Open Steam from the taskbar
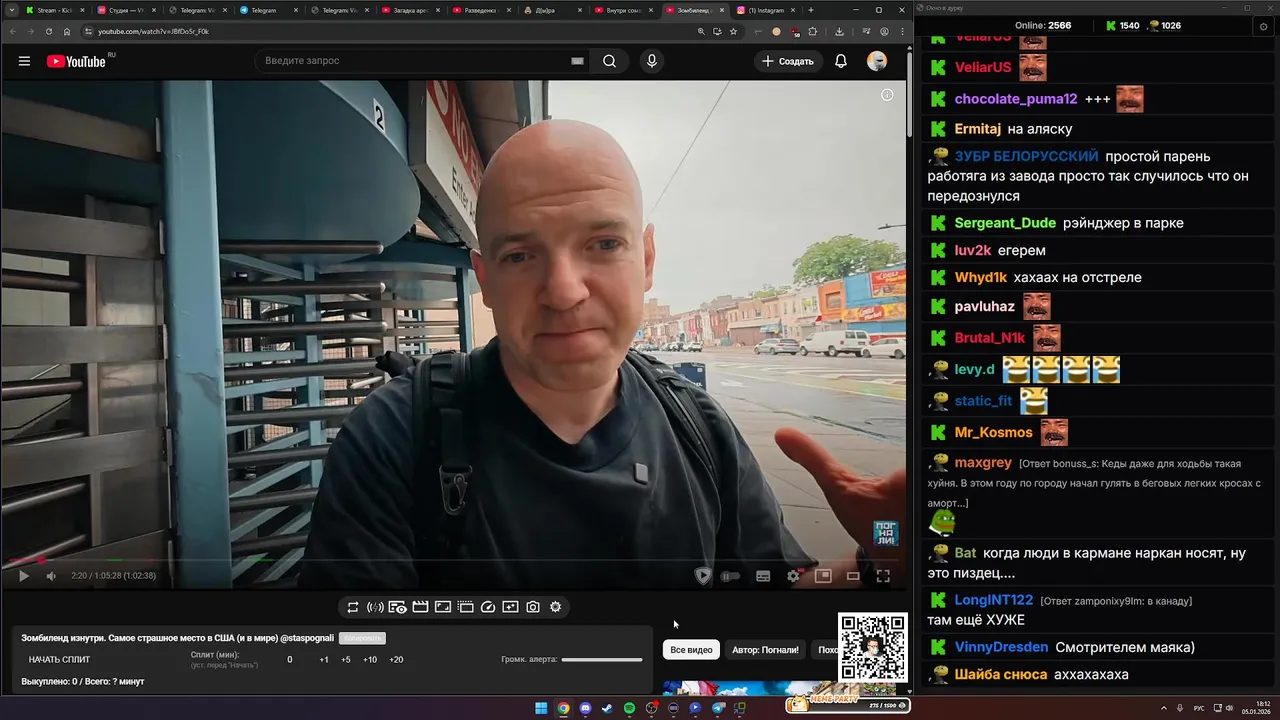This screenshot has width=1280, height=720. tap(607, 708)
